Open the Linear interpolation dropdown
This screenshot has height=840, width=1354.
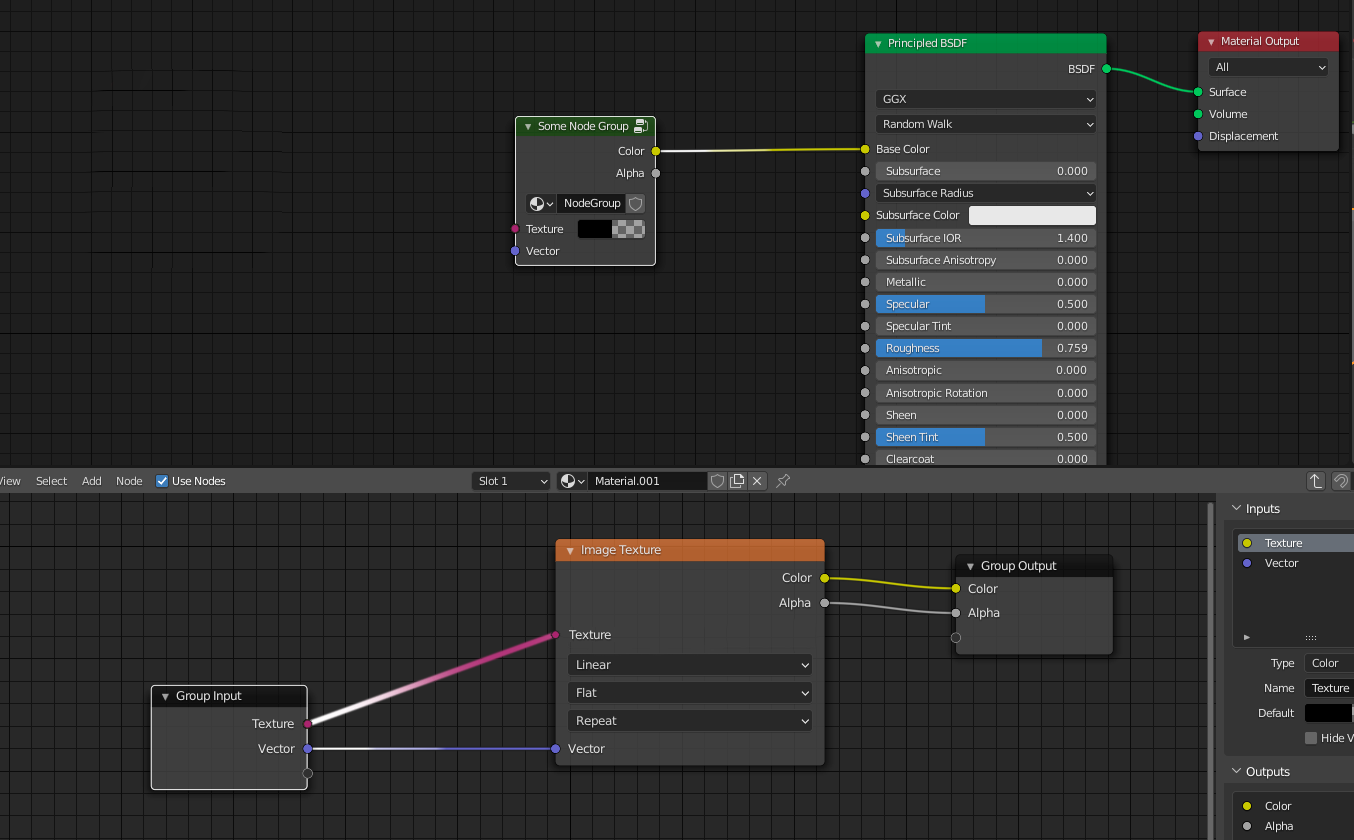[690, 665]
